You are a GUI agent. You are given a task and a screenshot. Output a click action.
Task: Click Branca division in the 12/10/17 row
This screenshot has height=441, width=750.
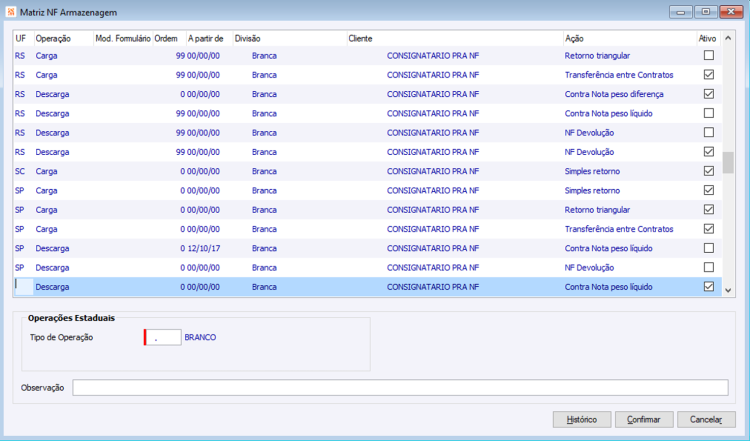[x=264, y=248]
